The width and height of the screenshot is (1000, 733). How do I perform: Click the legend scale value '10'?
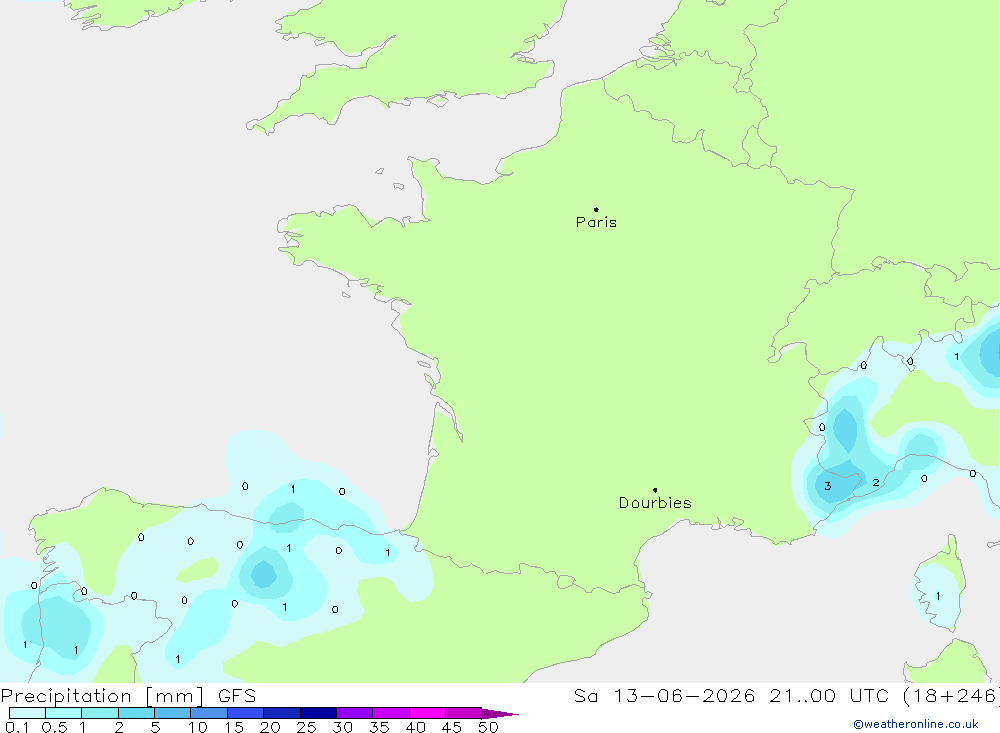click(198, 727)
